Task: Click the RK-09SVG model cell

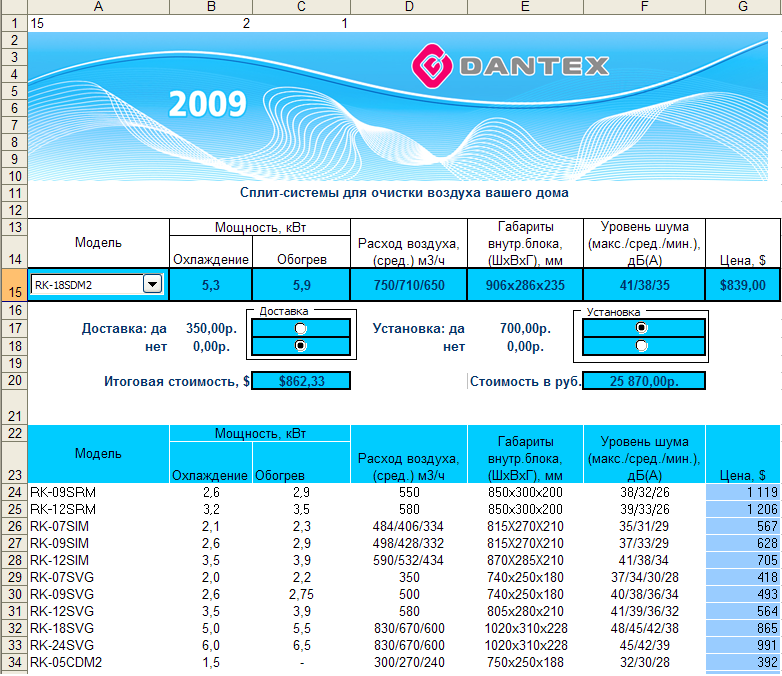Action: click(98, 594)
